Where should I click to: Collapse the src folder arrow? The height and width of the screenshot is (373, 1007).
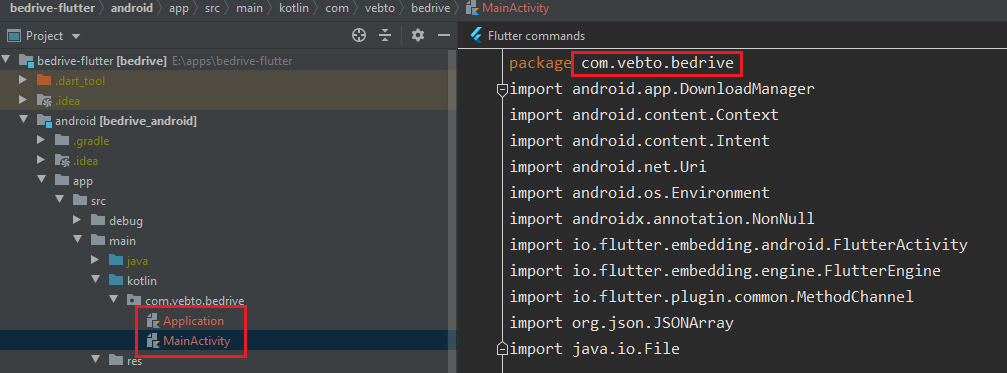pos(60,200)
